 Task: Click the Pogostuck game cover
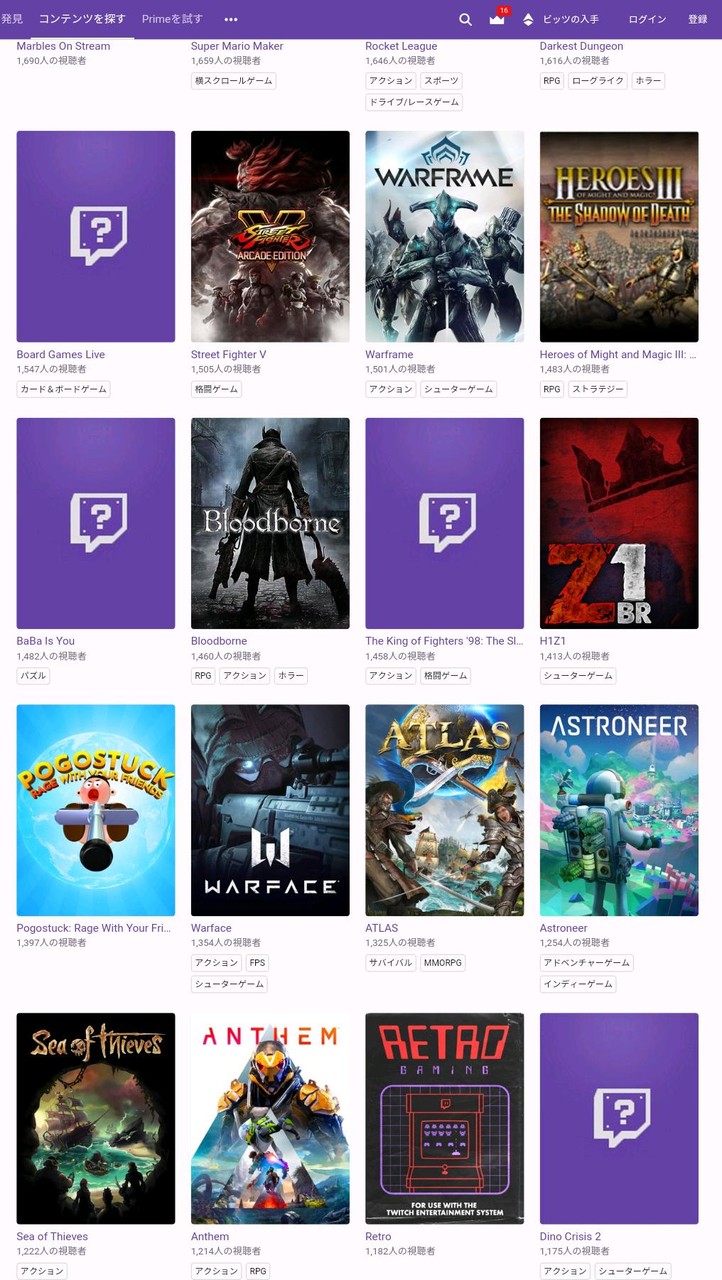96,810
